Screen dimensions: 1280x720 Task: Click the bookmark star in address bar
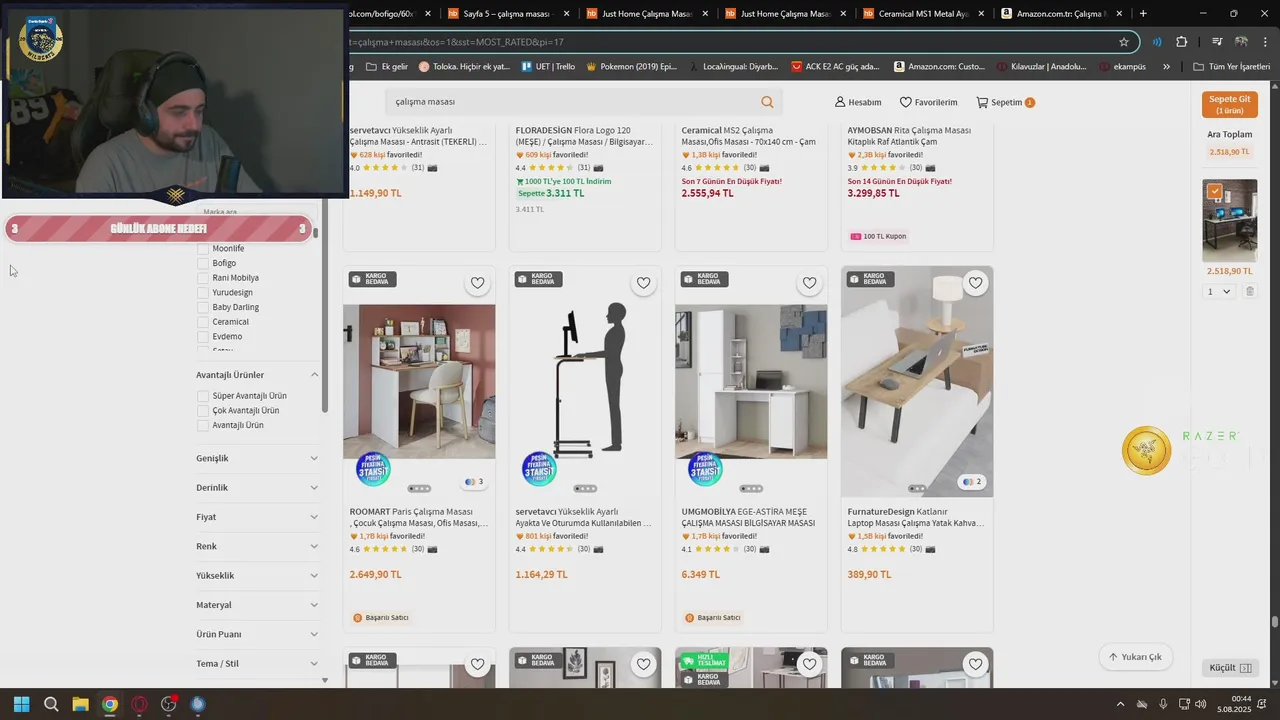coord(1124,42)
